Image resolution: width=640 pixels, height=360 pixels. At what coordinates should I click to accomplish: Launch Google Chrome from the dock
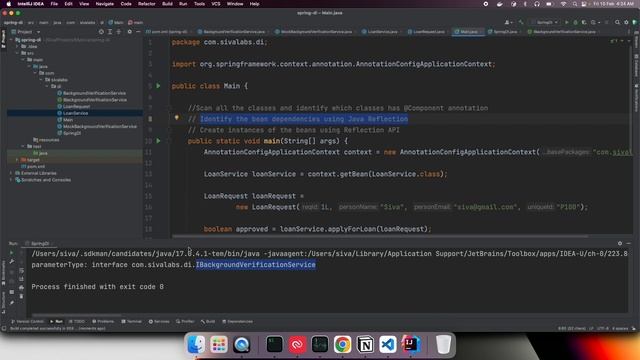(342, 344)
